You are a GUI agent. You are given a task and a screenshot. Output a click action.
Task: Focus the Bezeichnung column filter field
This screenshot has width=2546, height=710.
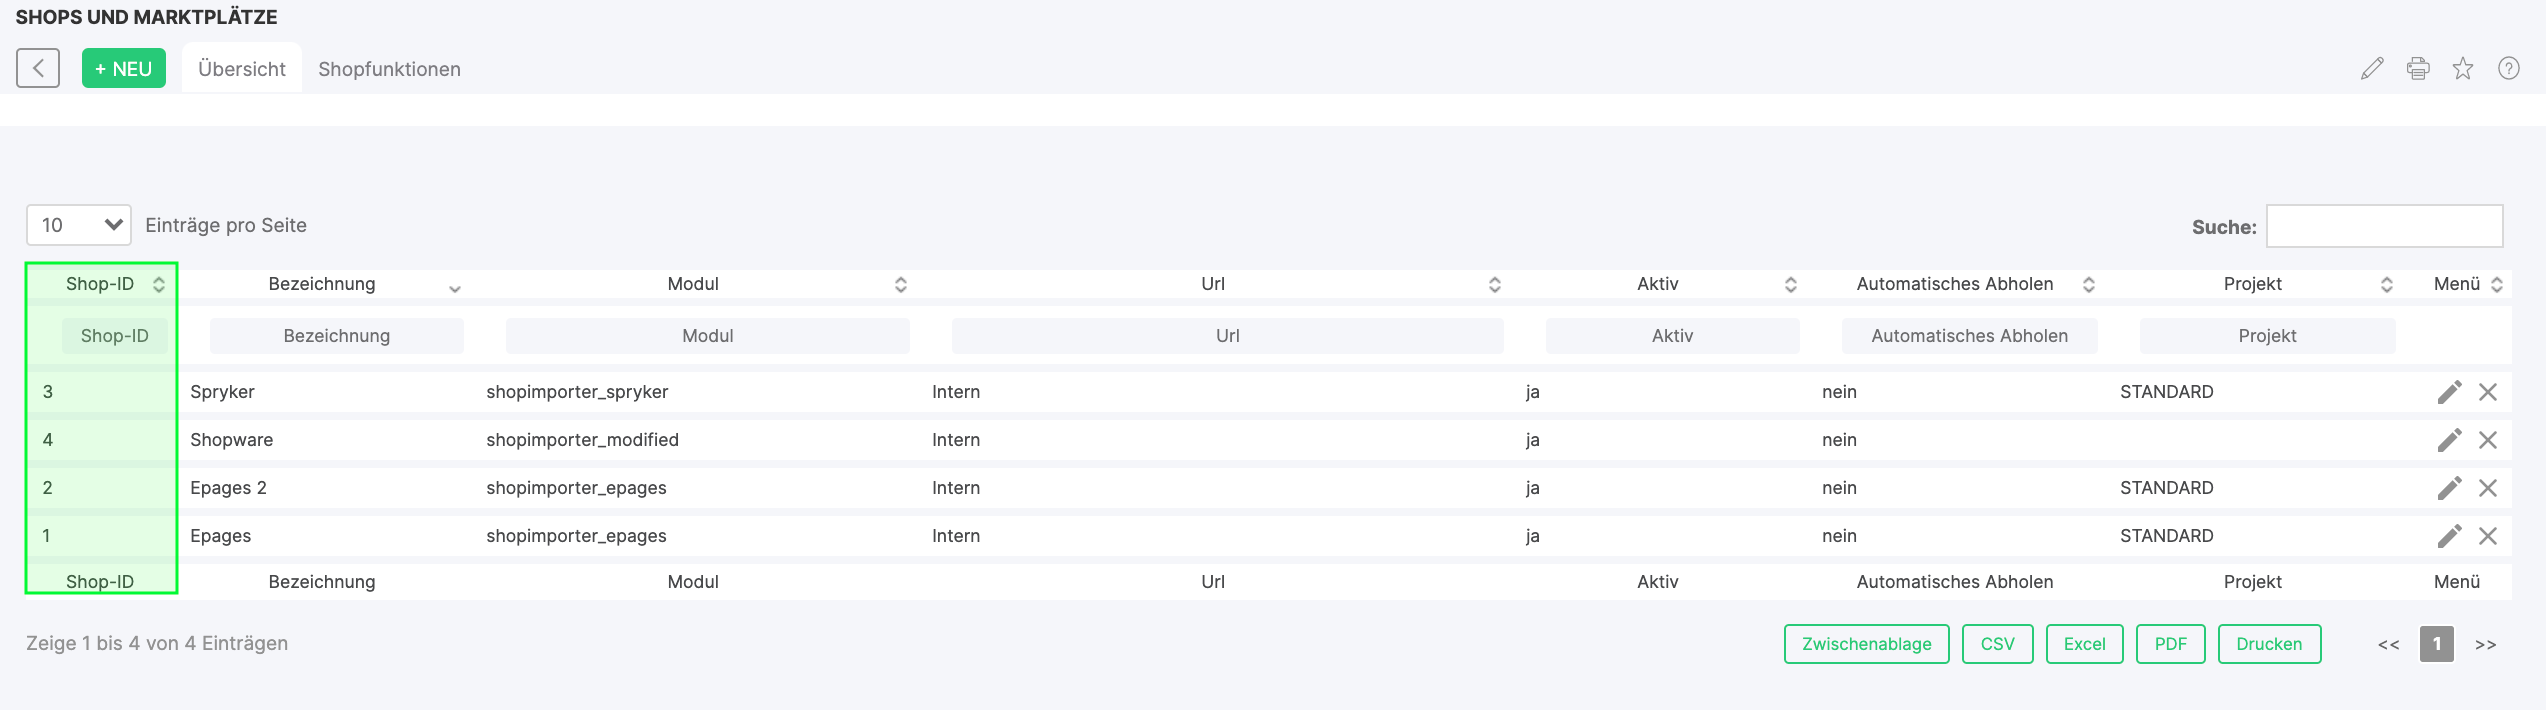(336, 336)
